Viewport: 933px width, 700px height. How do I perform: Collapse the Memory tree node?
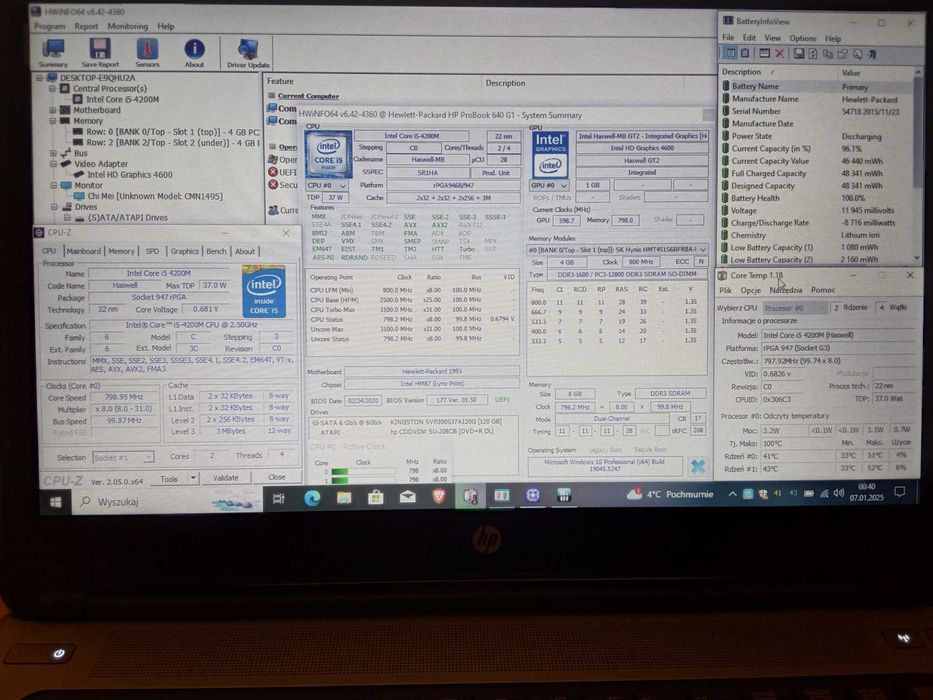(x=52, y=120)
